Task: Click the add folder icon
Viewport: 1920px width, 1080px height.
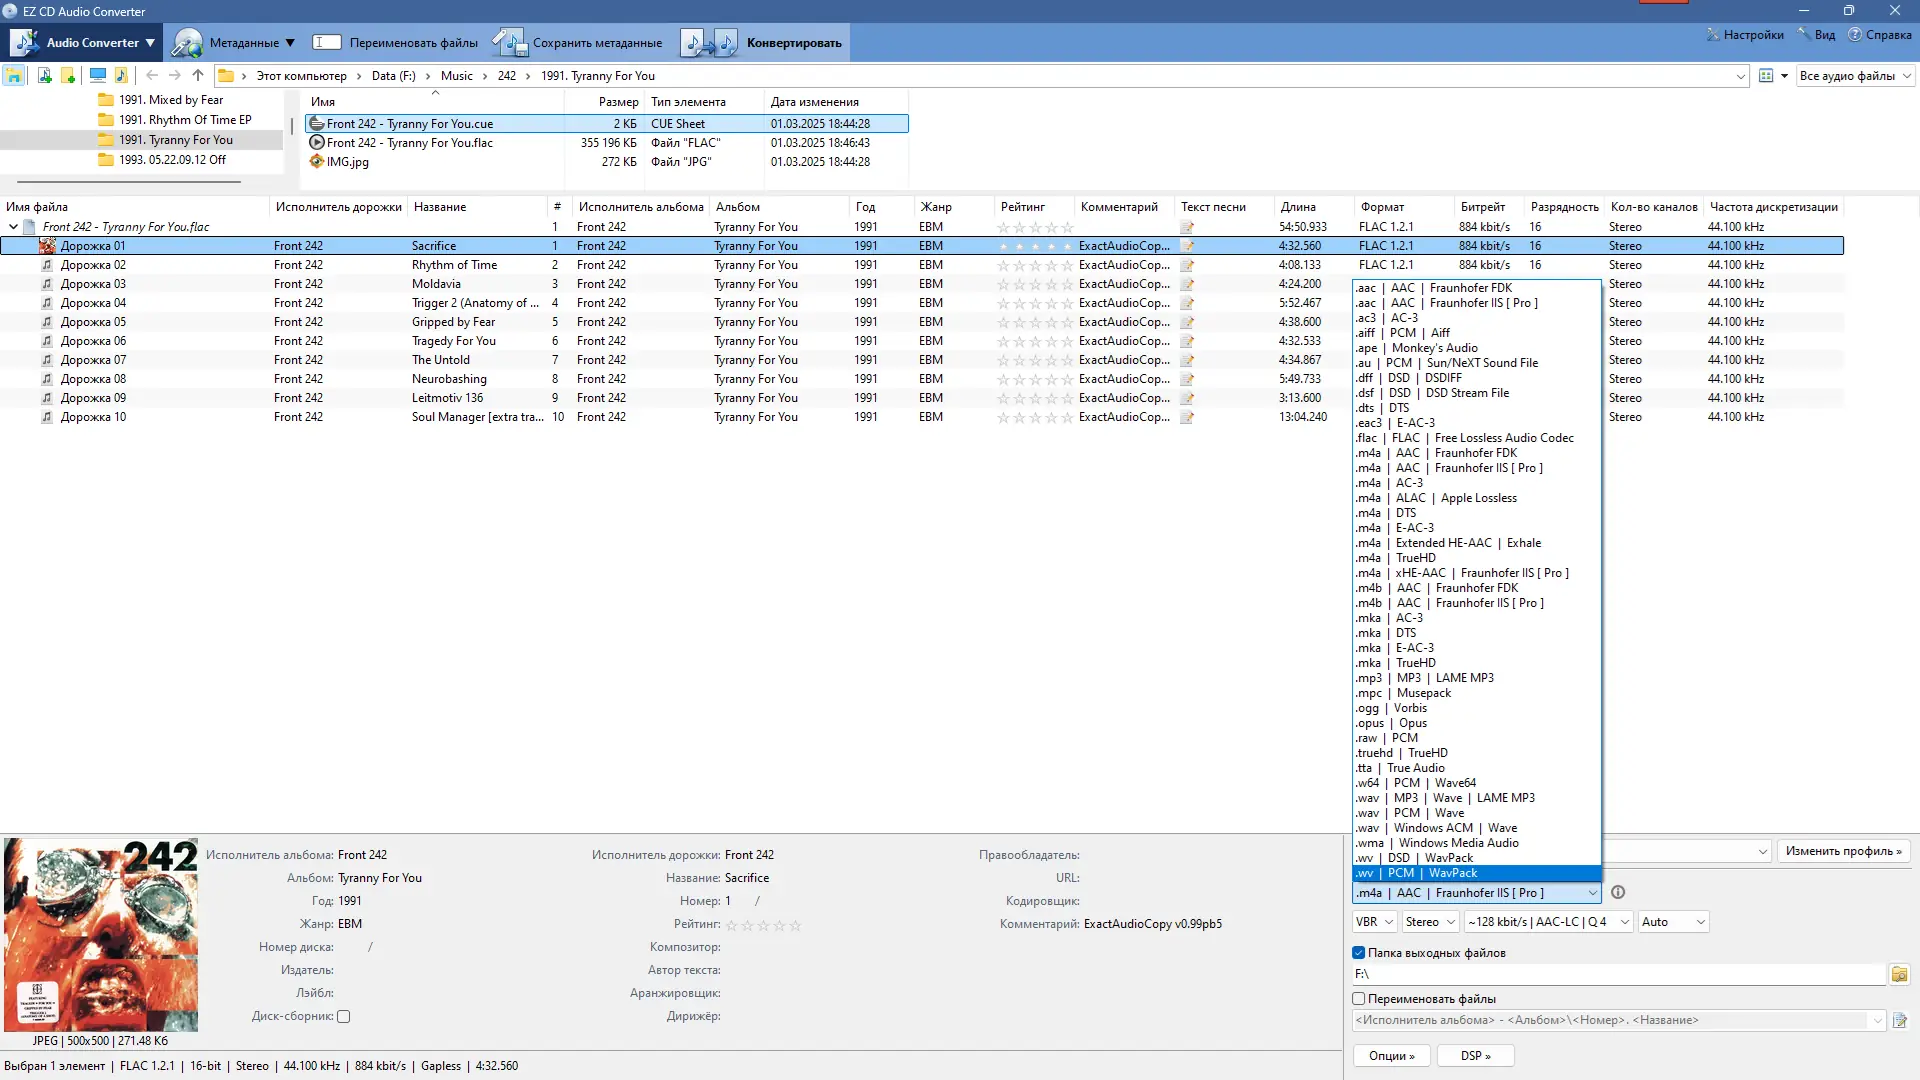Action: tap(68, 76)
